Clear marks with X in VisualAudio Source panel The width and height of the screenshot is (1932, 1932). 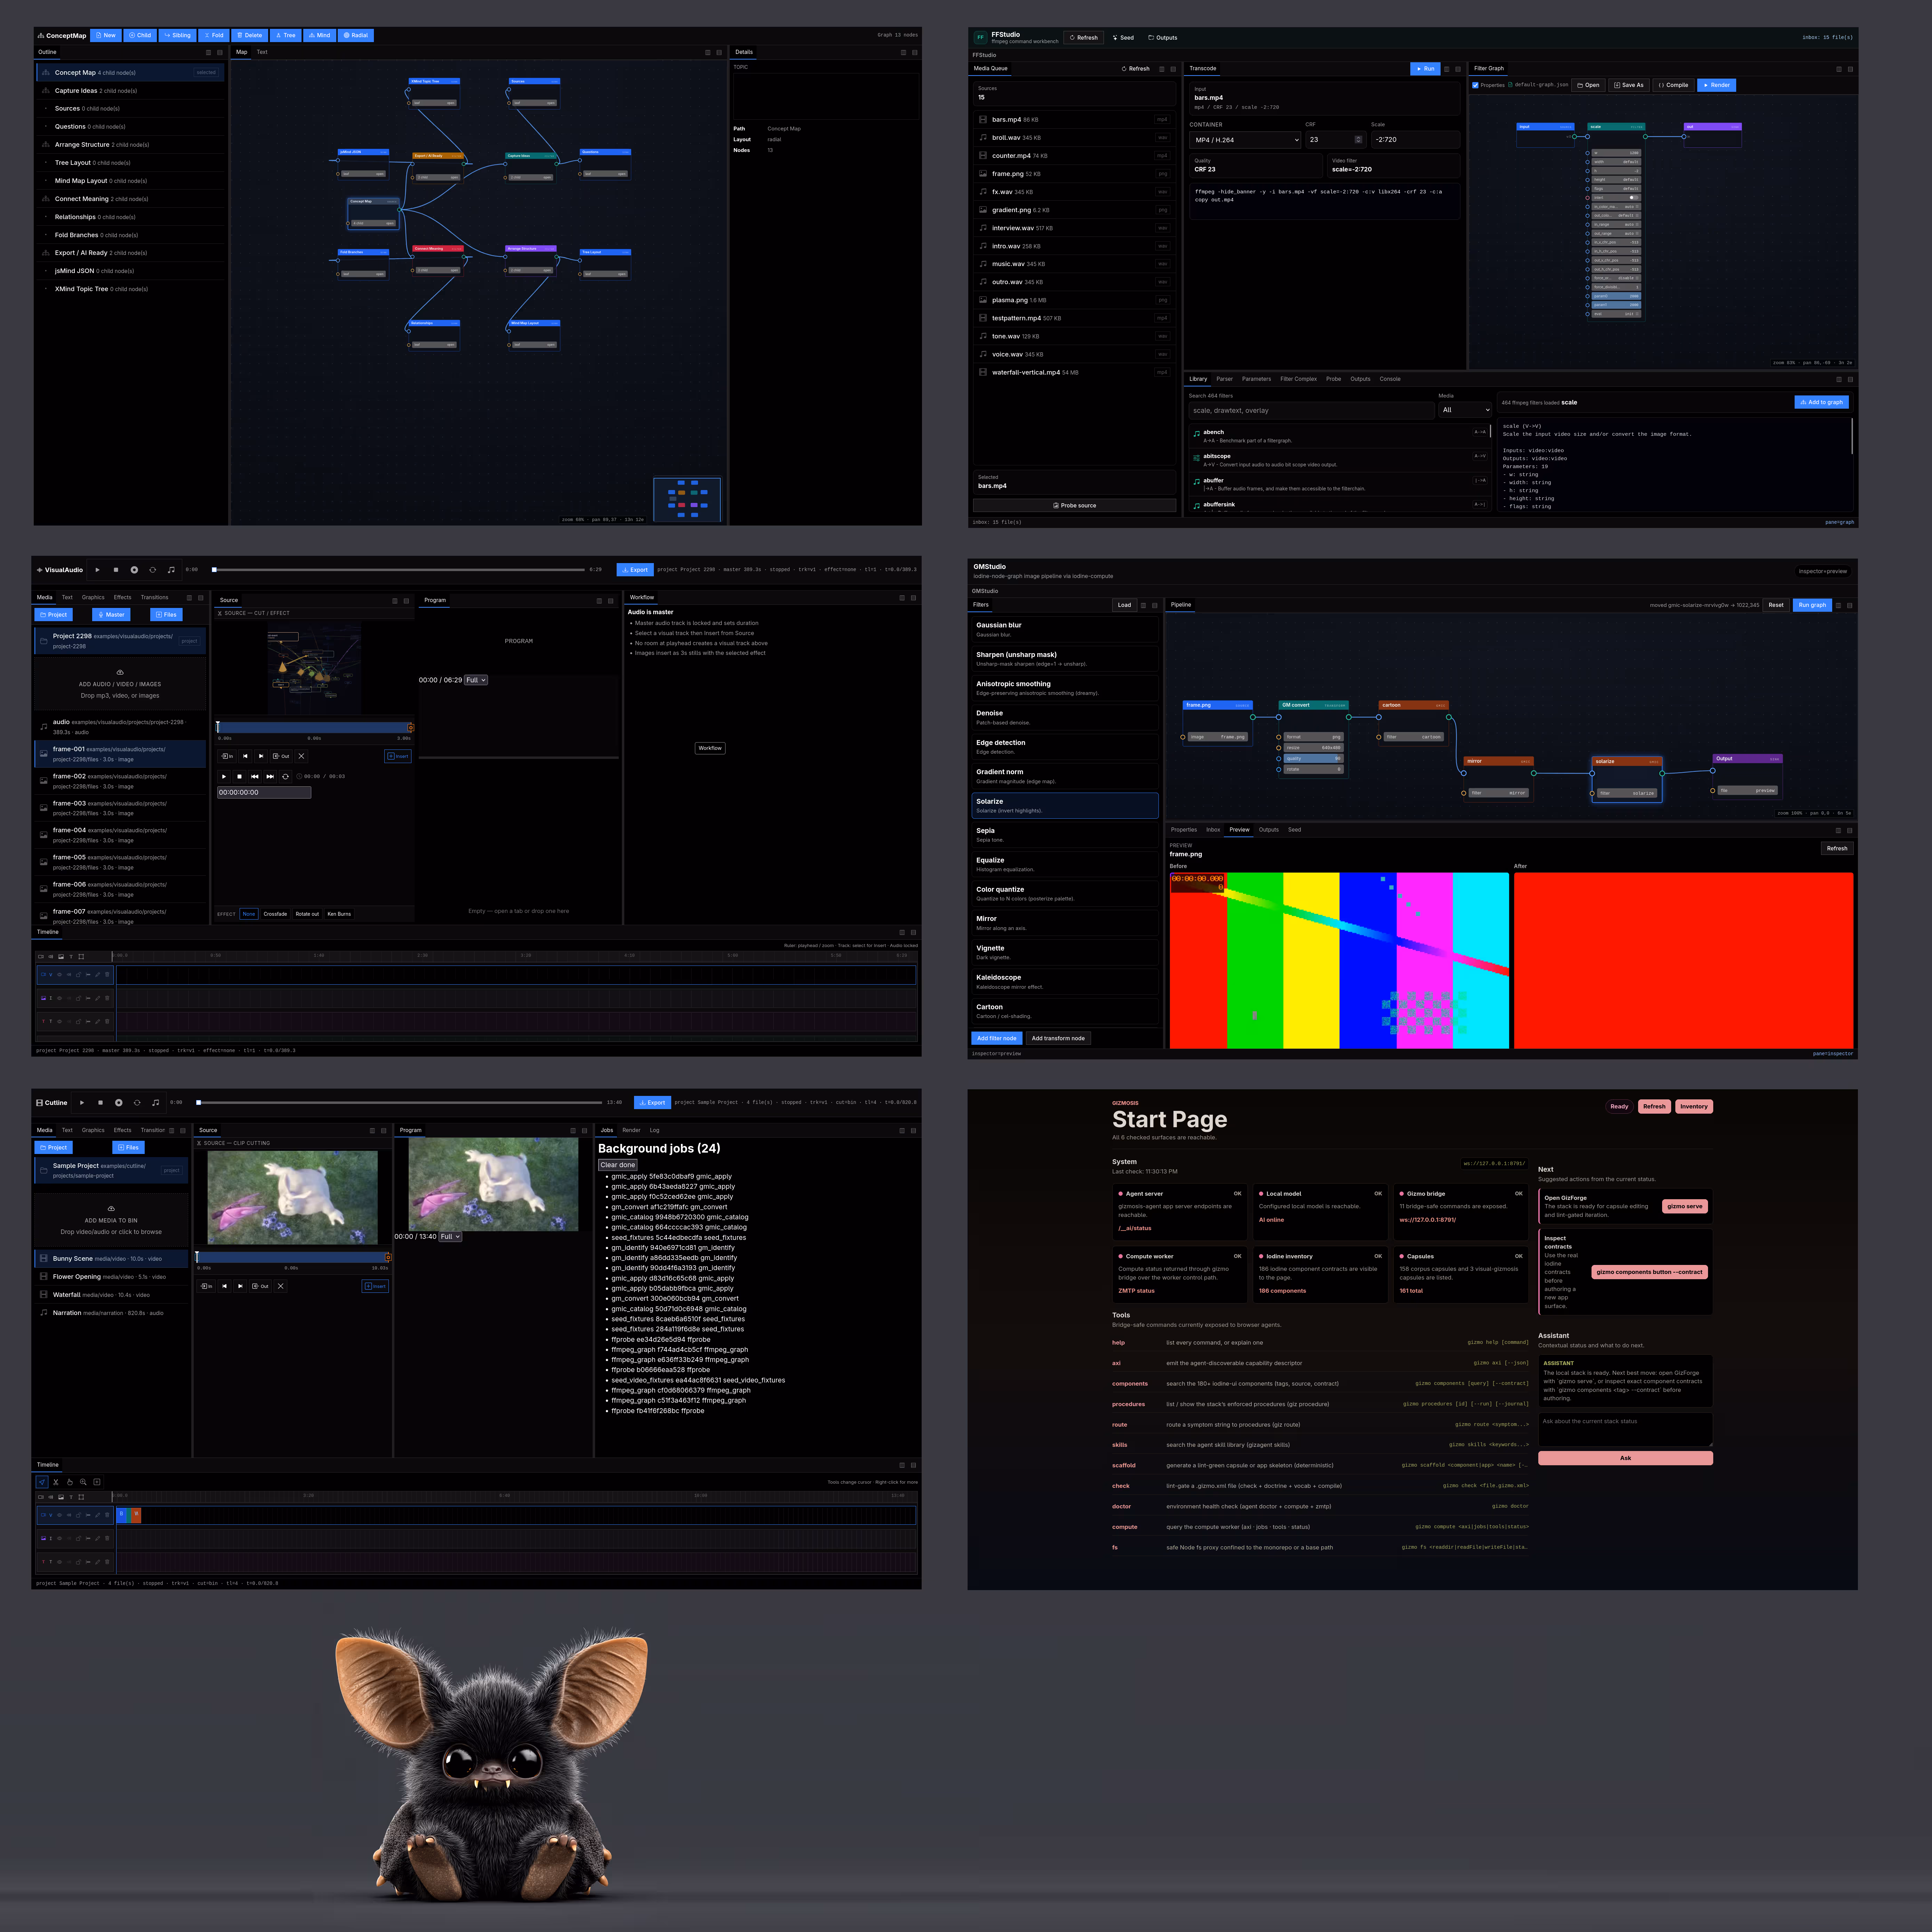(x=301, y=756)
